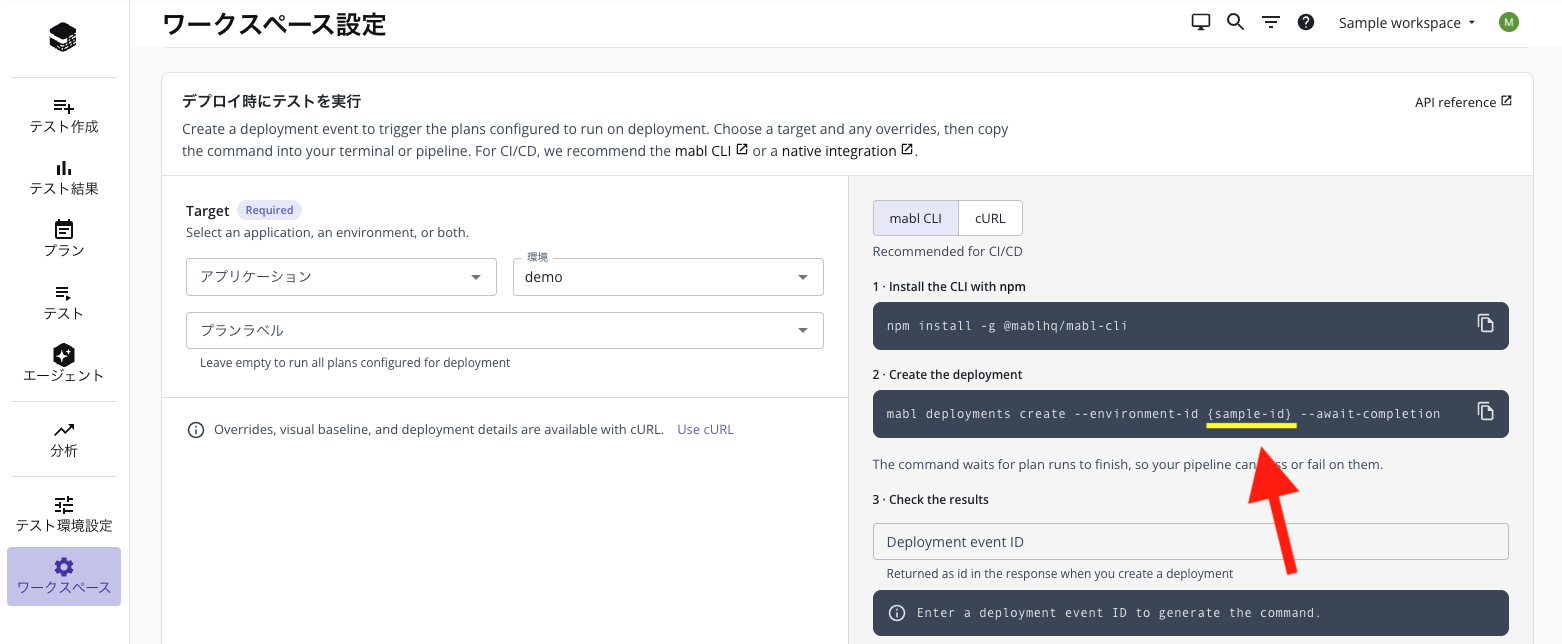
Task: Click the mabl logo icon
Action: click(63, 38)
